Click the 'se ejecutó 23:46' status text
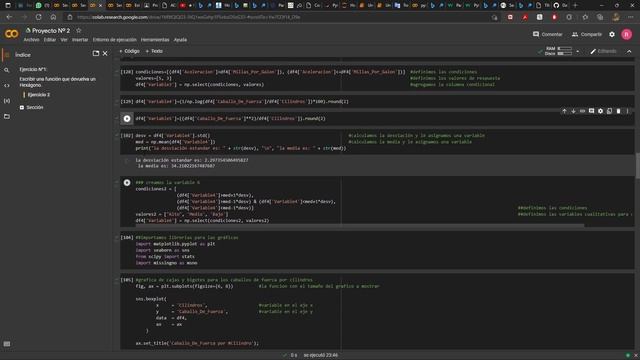The height and width of the screenshot is (360, 640). pos(320,355)
